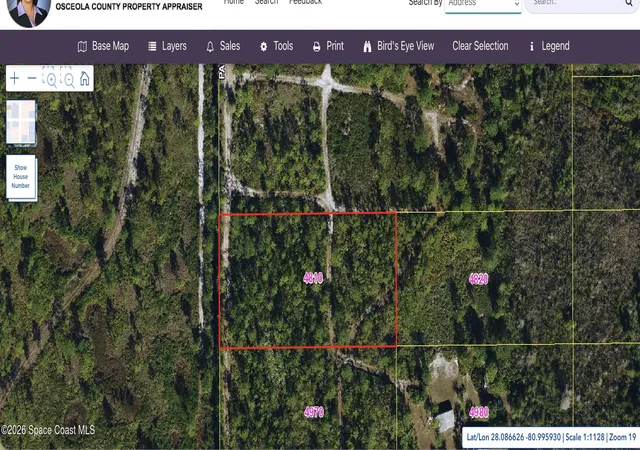640x450 pixels.
Task: Click Print in the toolbar
Action: click(x=328, y=46)
